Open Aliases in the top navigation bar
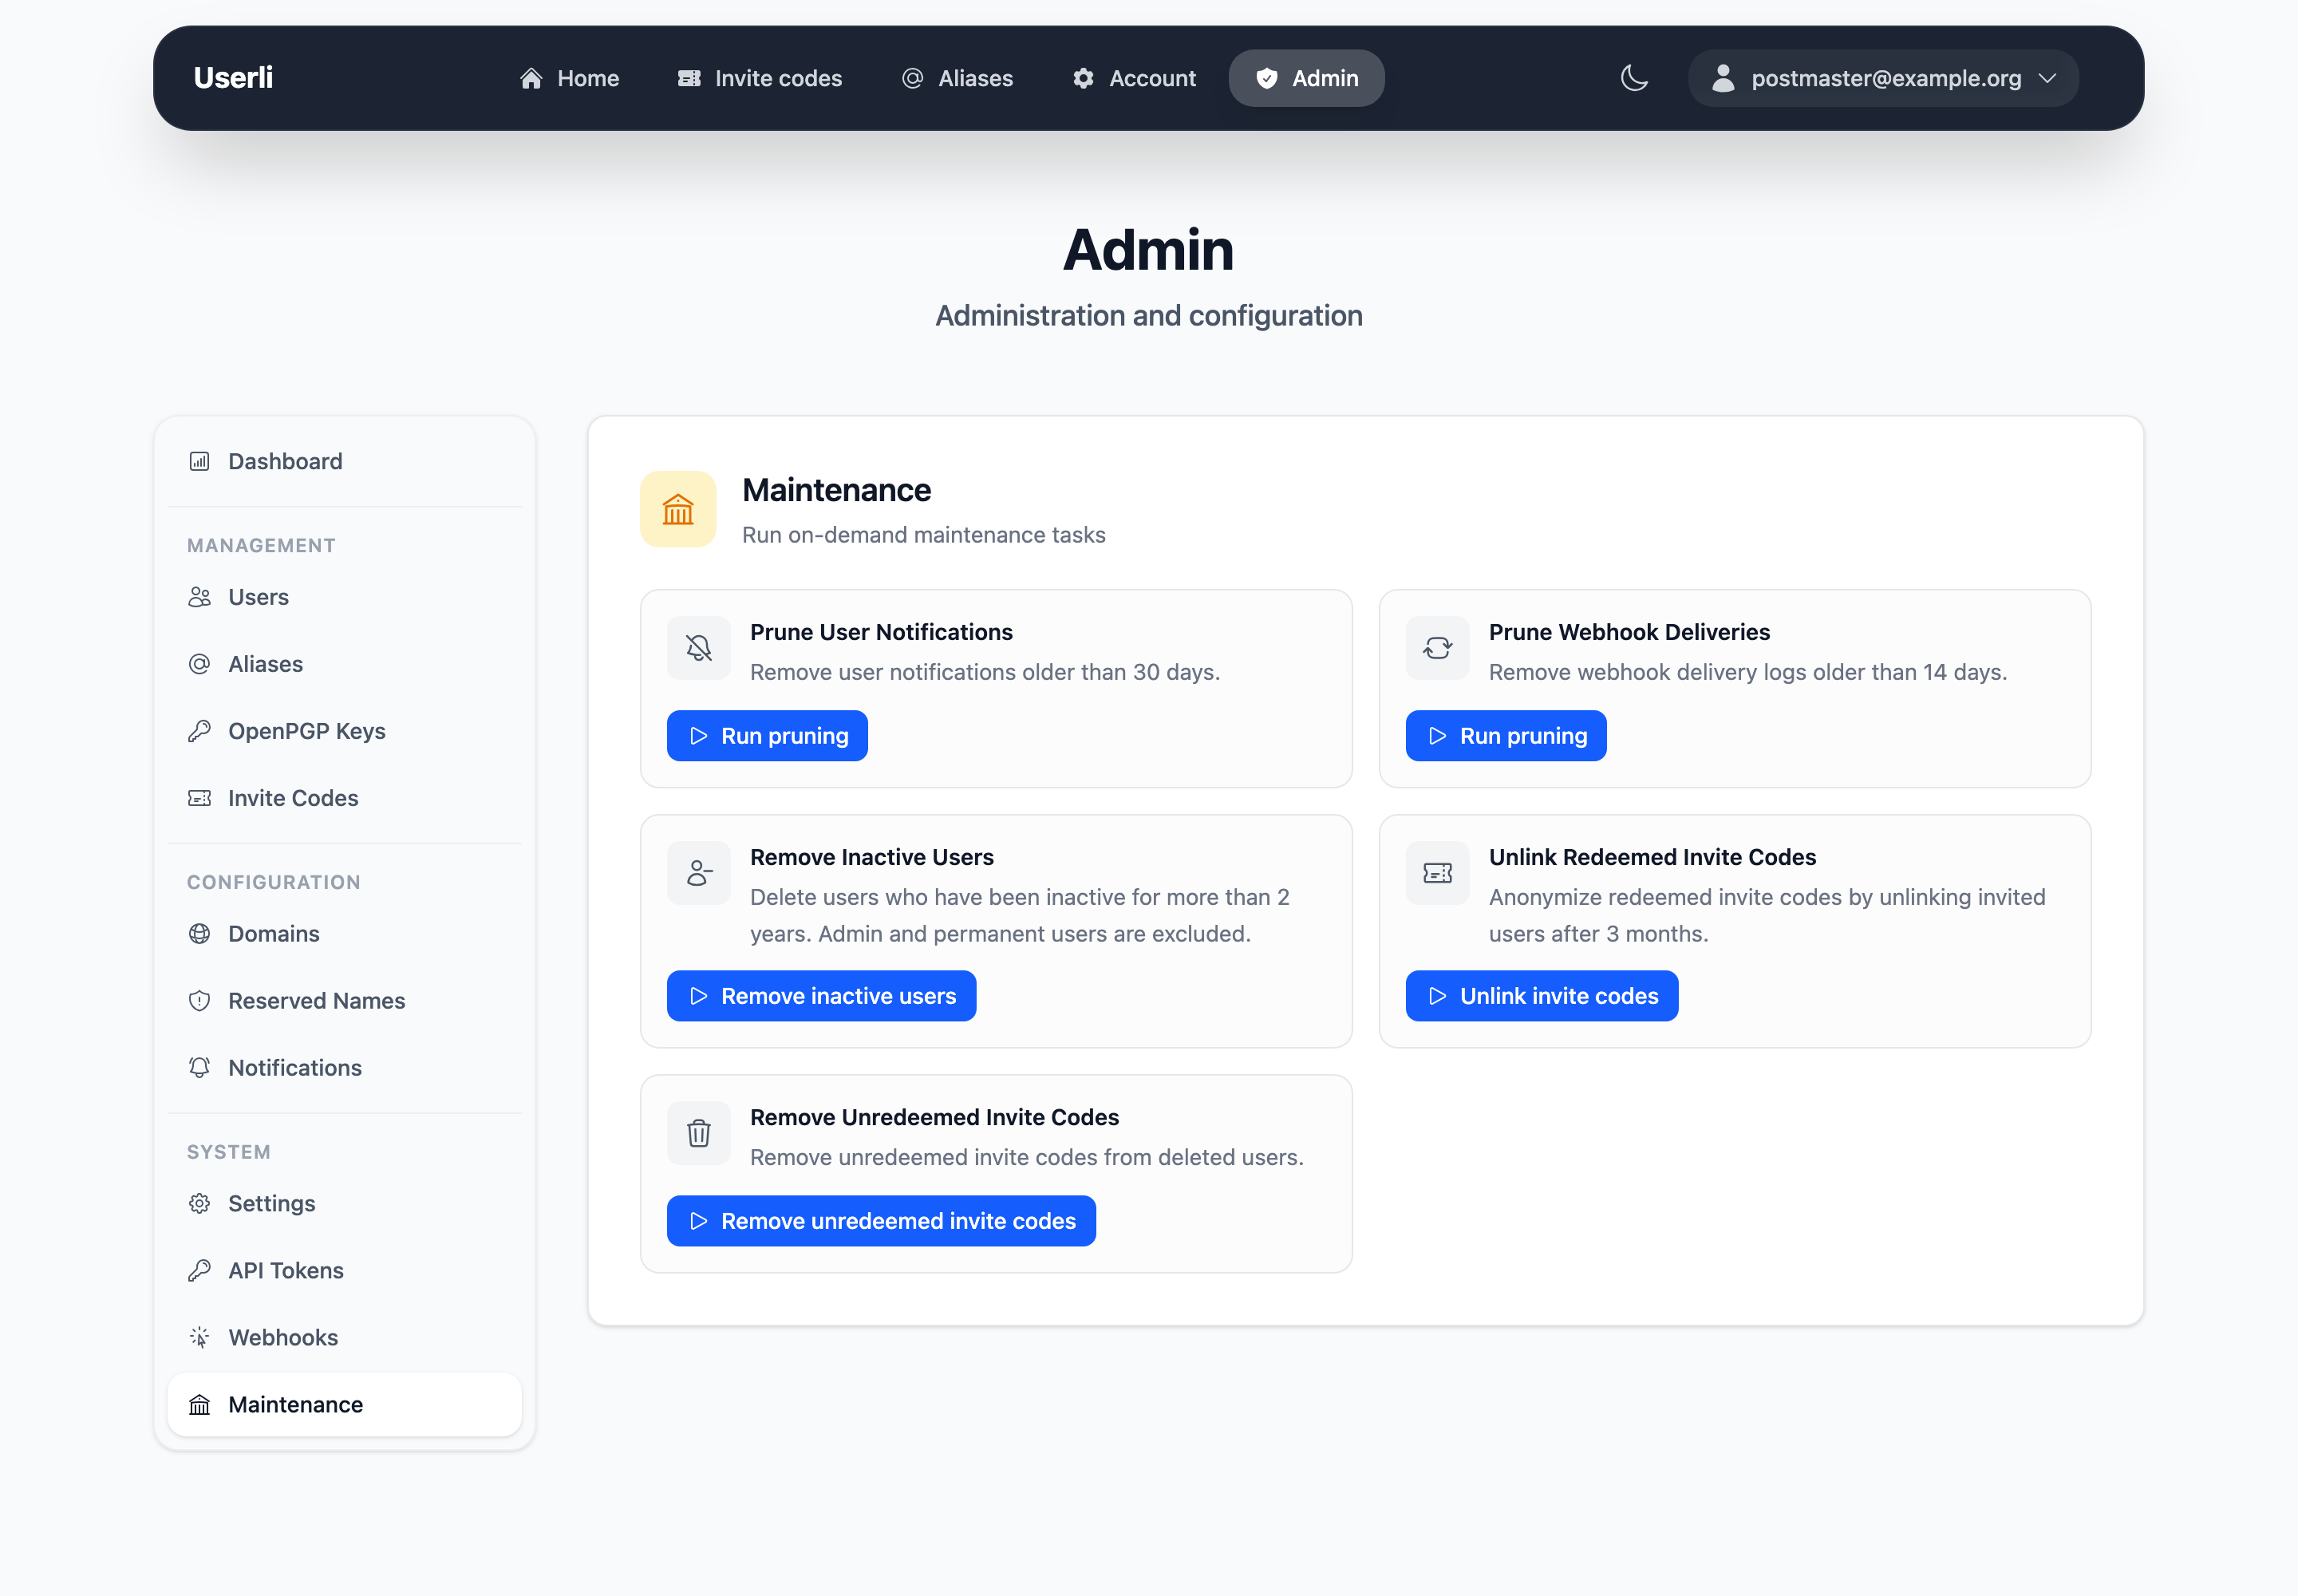Screen dimensions: 2298x1596 coord(957,78)
